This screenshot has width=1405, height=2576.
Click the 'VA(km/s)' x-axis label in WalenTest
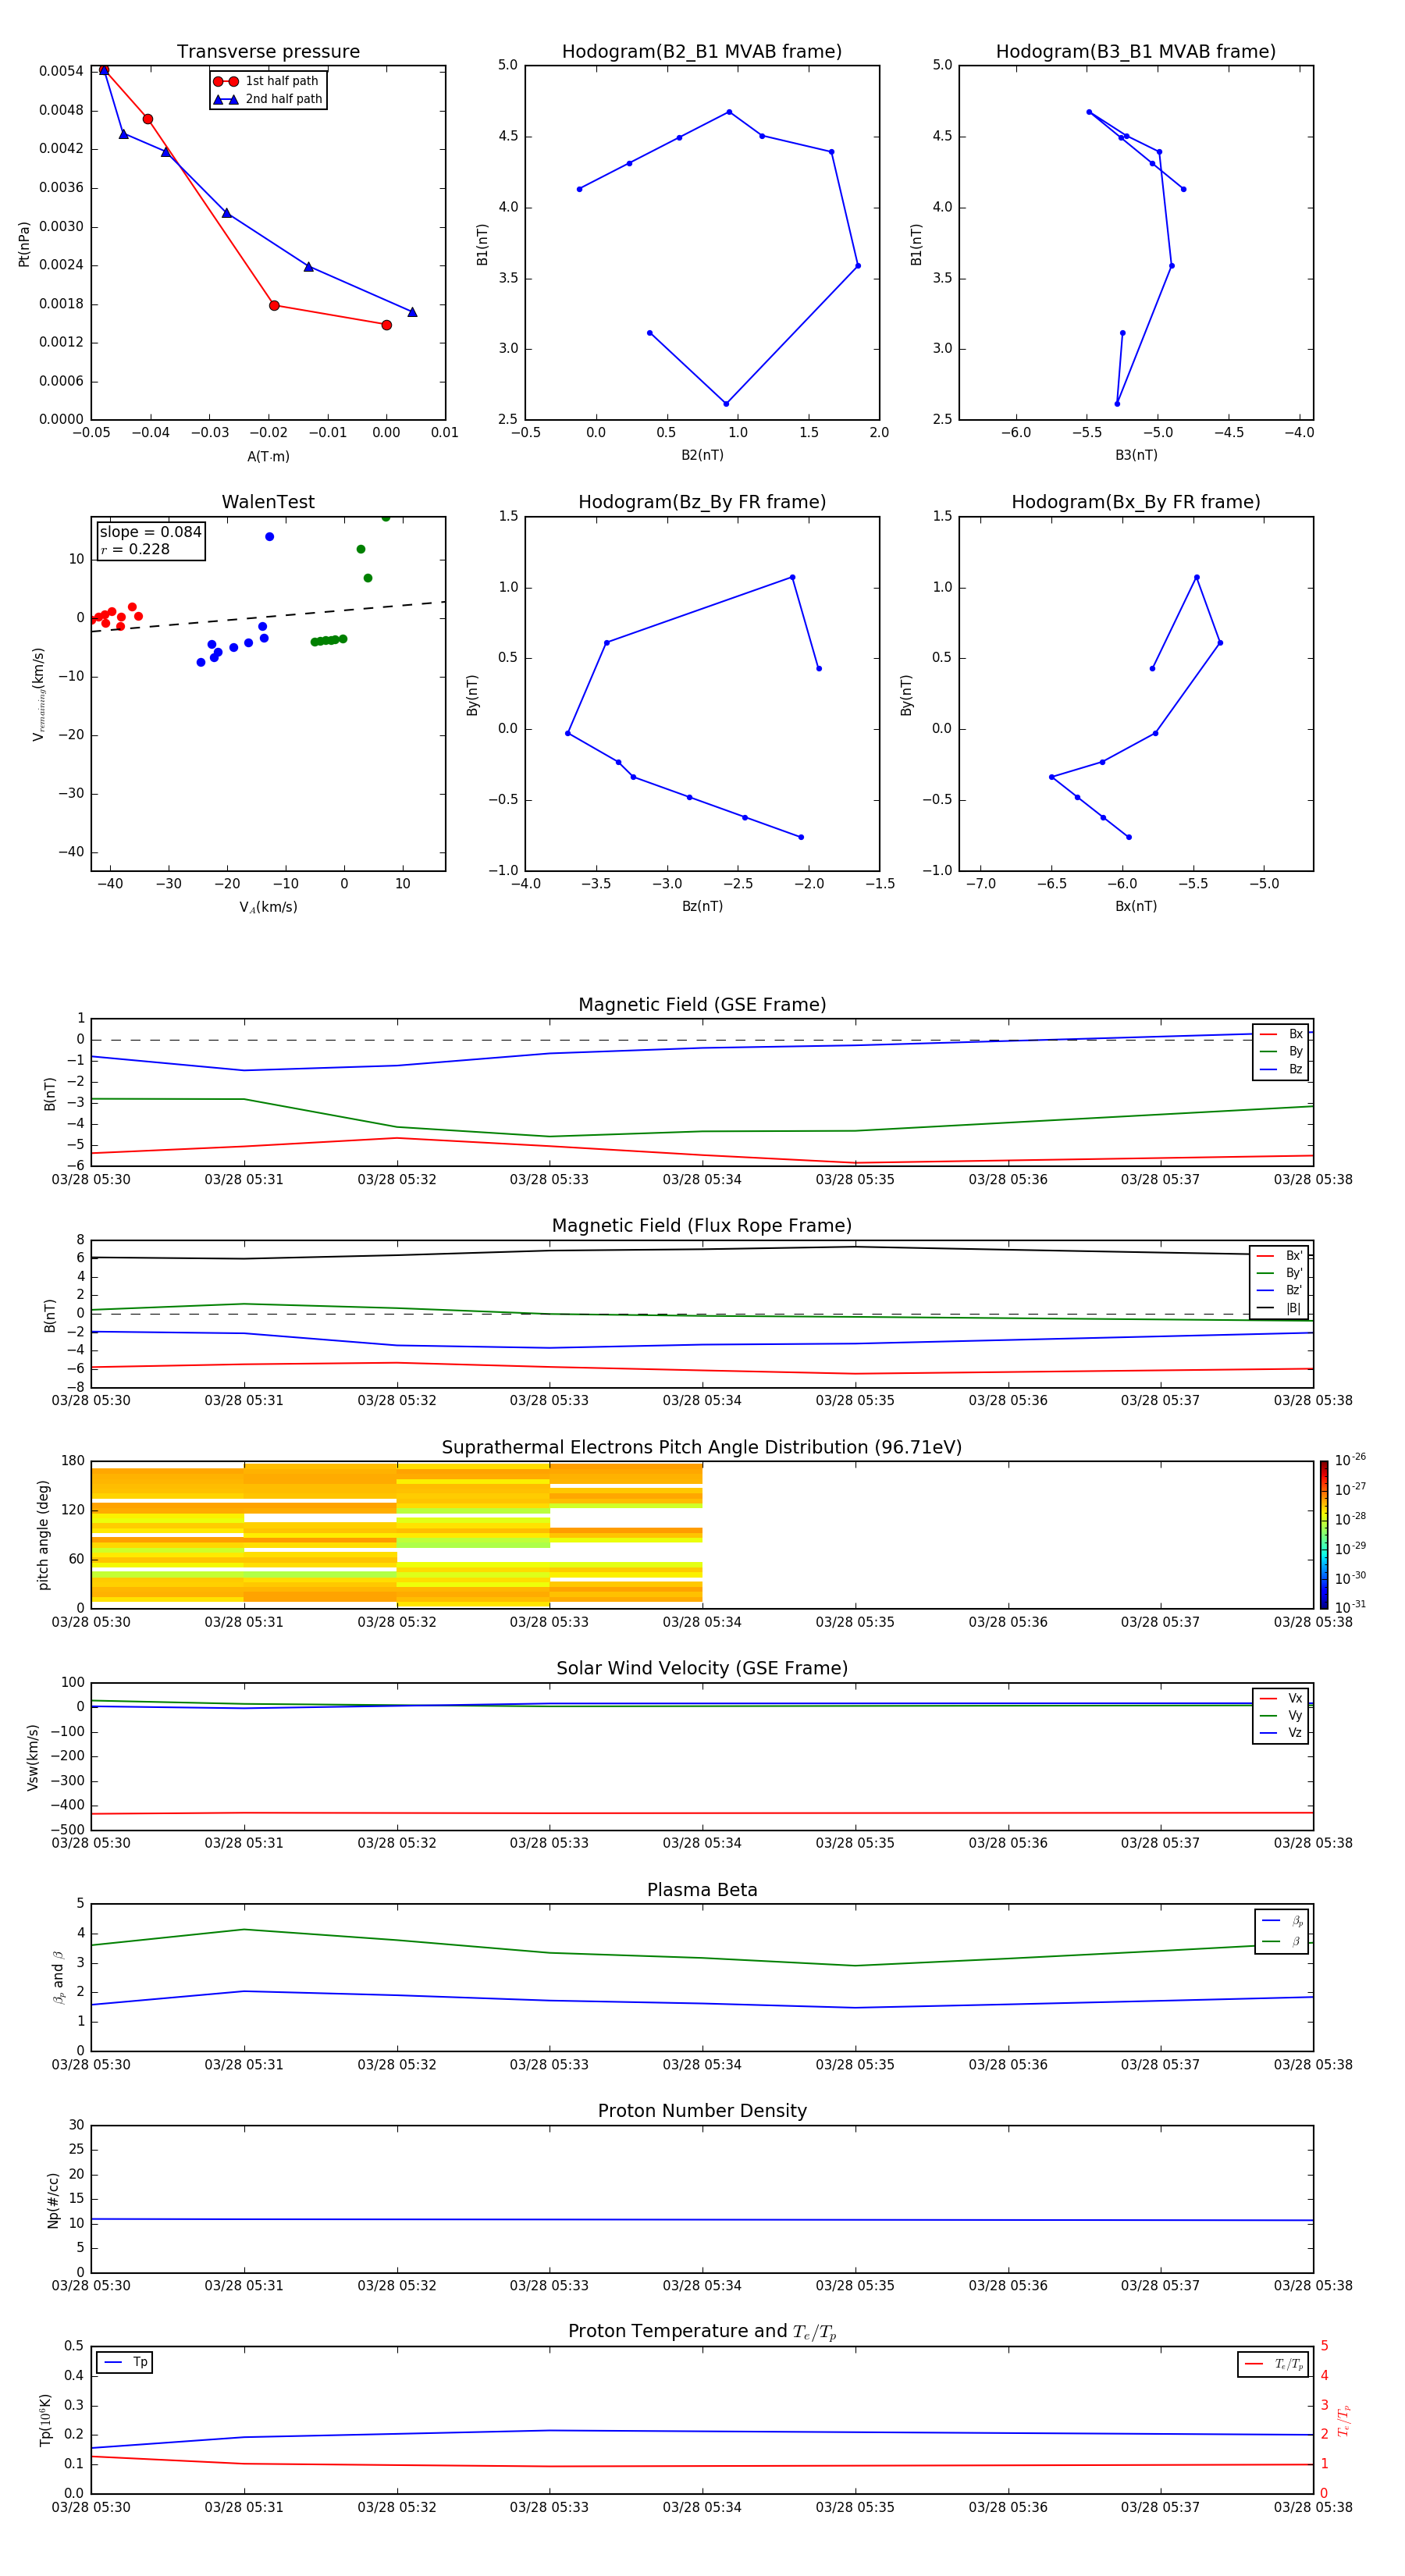[x=268, y=907]
